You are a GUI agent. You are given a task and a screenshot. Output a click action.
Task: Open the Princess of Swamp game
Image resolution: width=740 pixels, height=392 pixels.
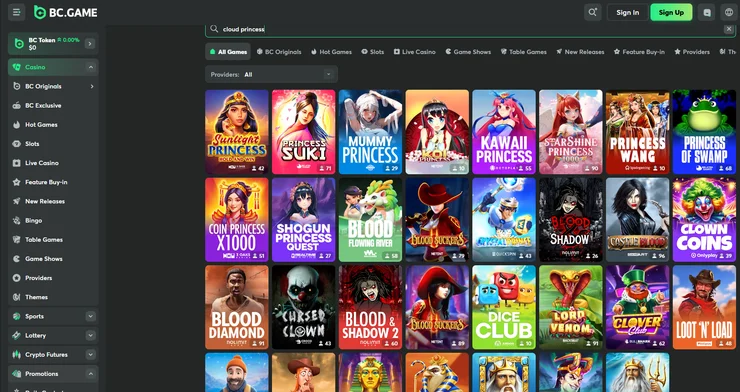pos(704,132)
